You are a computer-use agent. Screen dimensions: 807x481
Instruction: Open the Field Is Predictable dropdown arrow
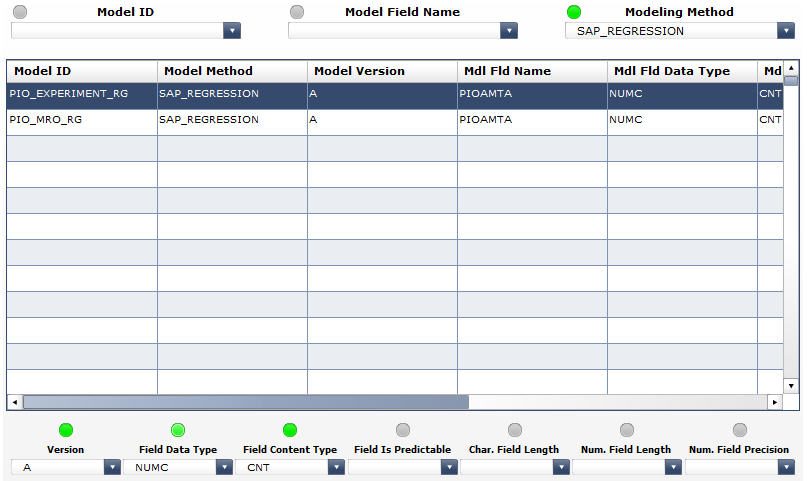tap(449, 467)
